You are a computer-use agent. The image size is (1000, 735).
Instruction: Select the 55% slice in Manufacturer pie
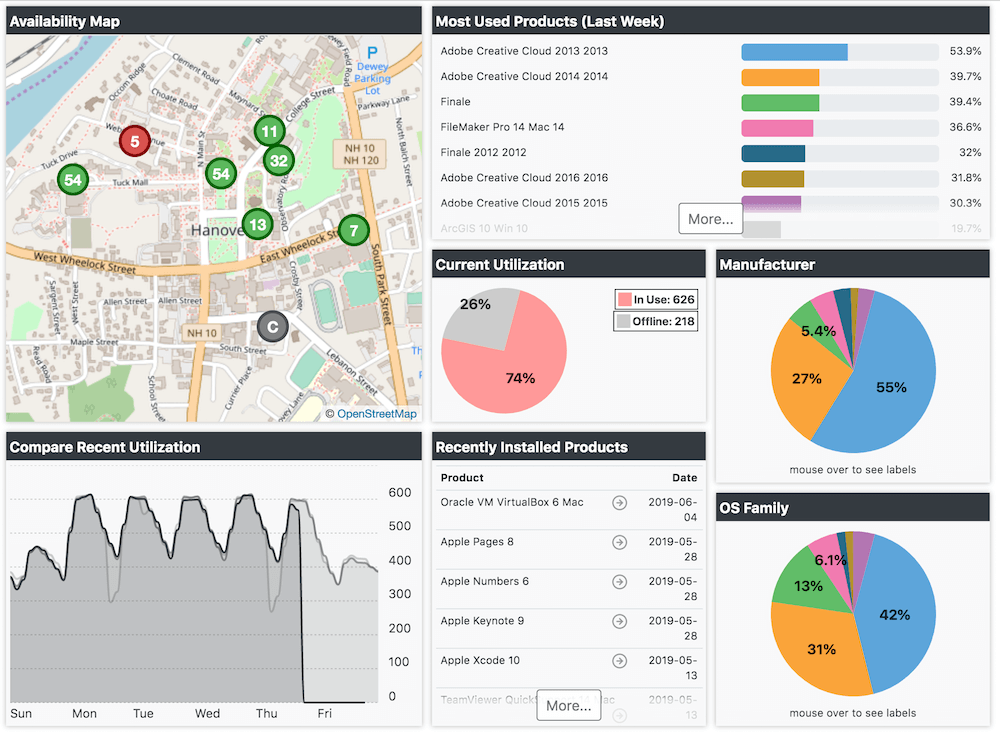coord(890,385)
